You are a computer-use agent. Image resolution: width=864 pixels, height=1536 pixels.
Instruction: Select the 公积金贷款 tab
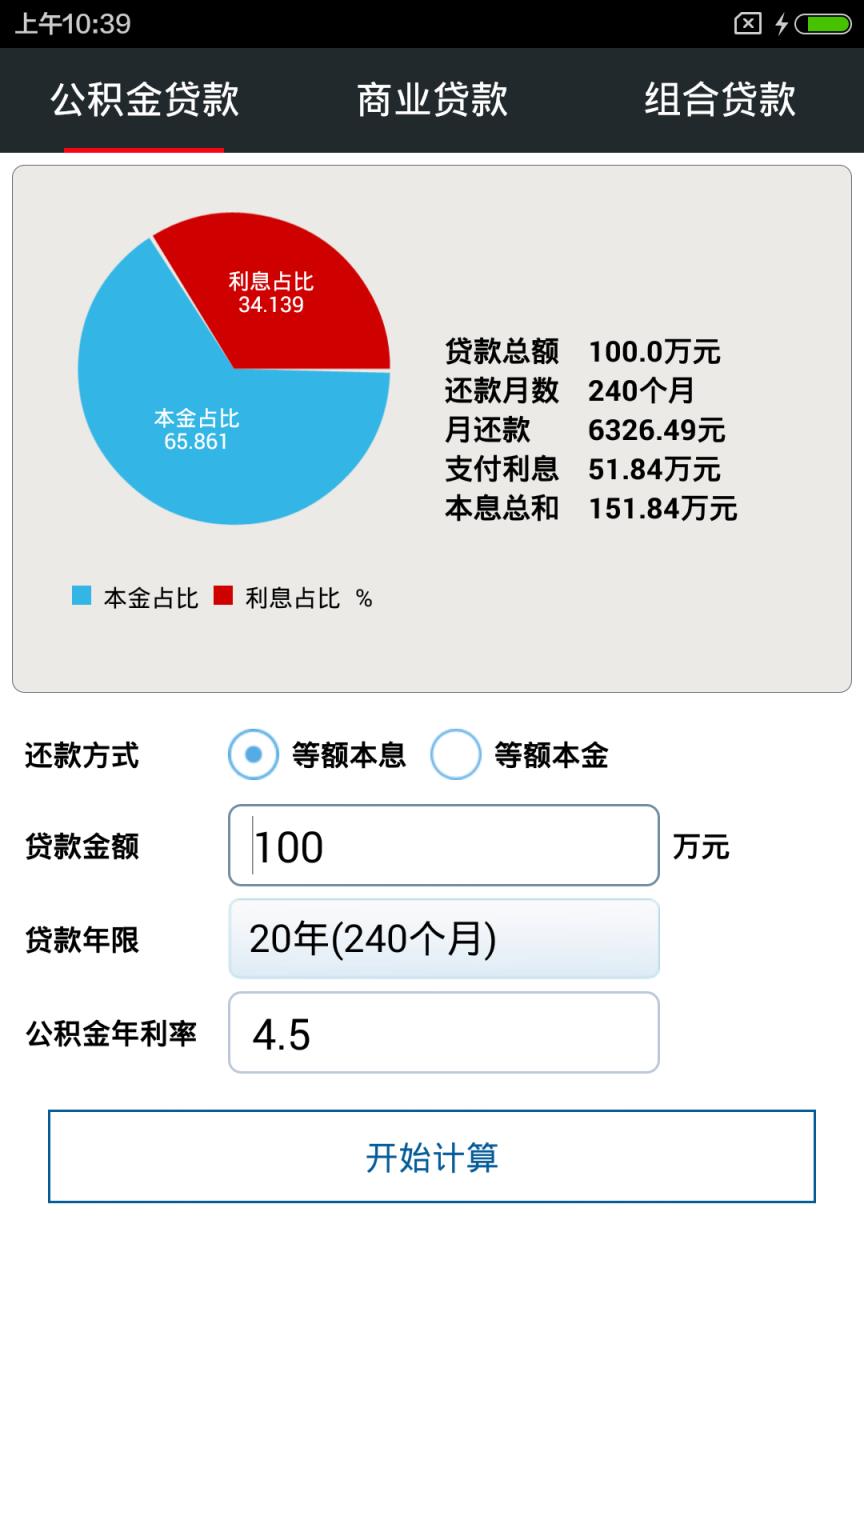[144, 100]
